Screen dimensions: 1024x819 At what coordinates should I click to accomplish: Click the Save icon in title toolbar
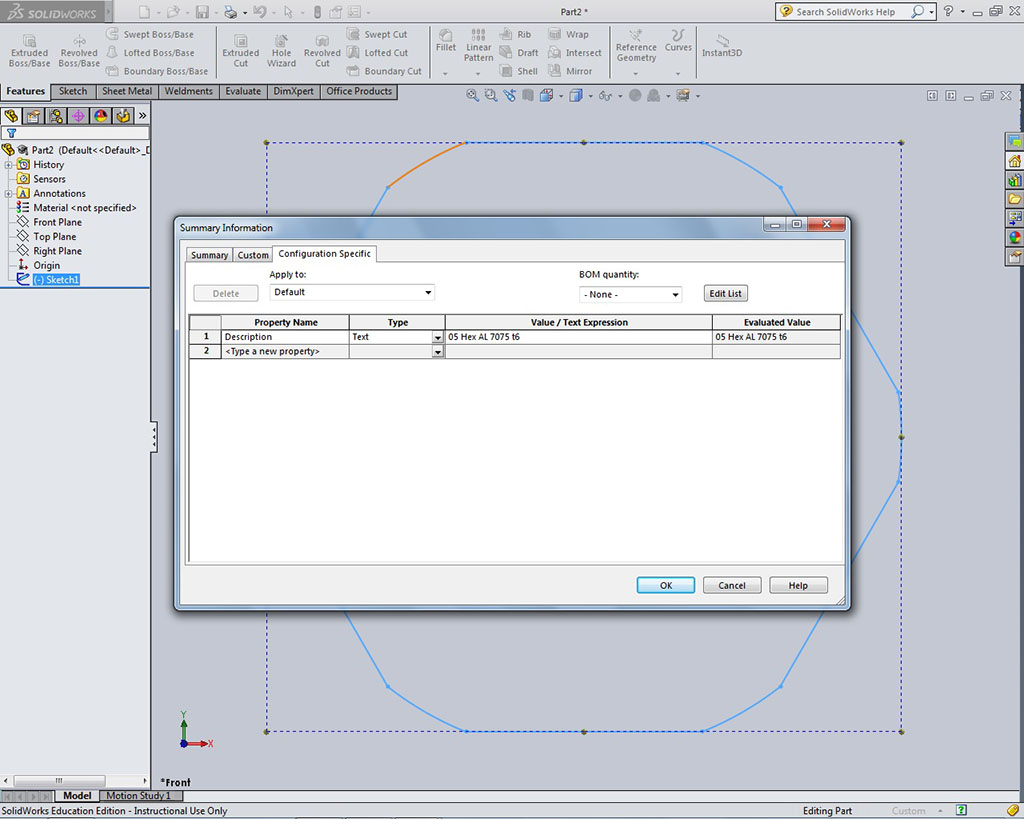202,12
